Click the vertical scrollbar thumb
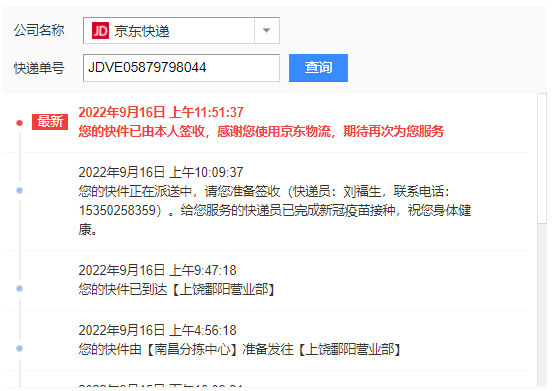Screen dimensions: 555x391 coord(542,159)
